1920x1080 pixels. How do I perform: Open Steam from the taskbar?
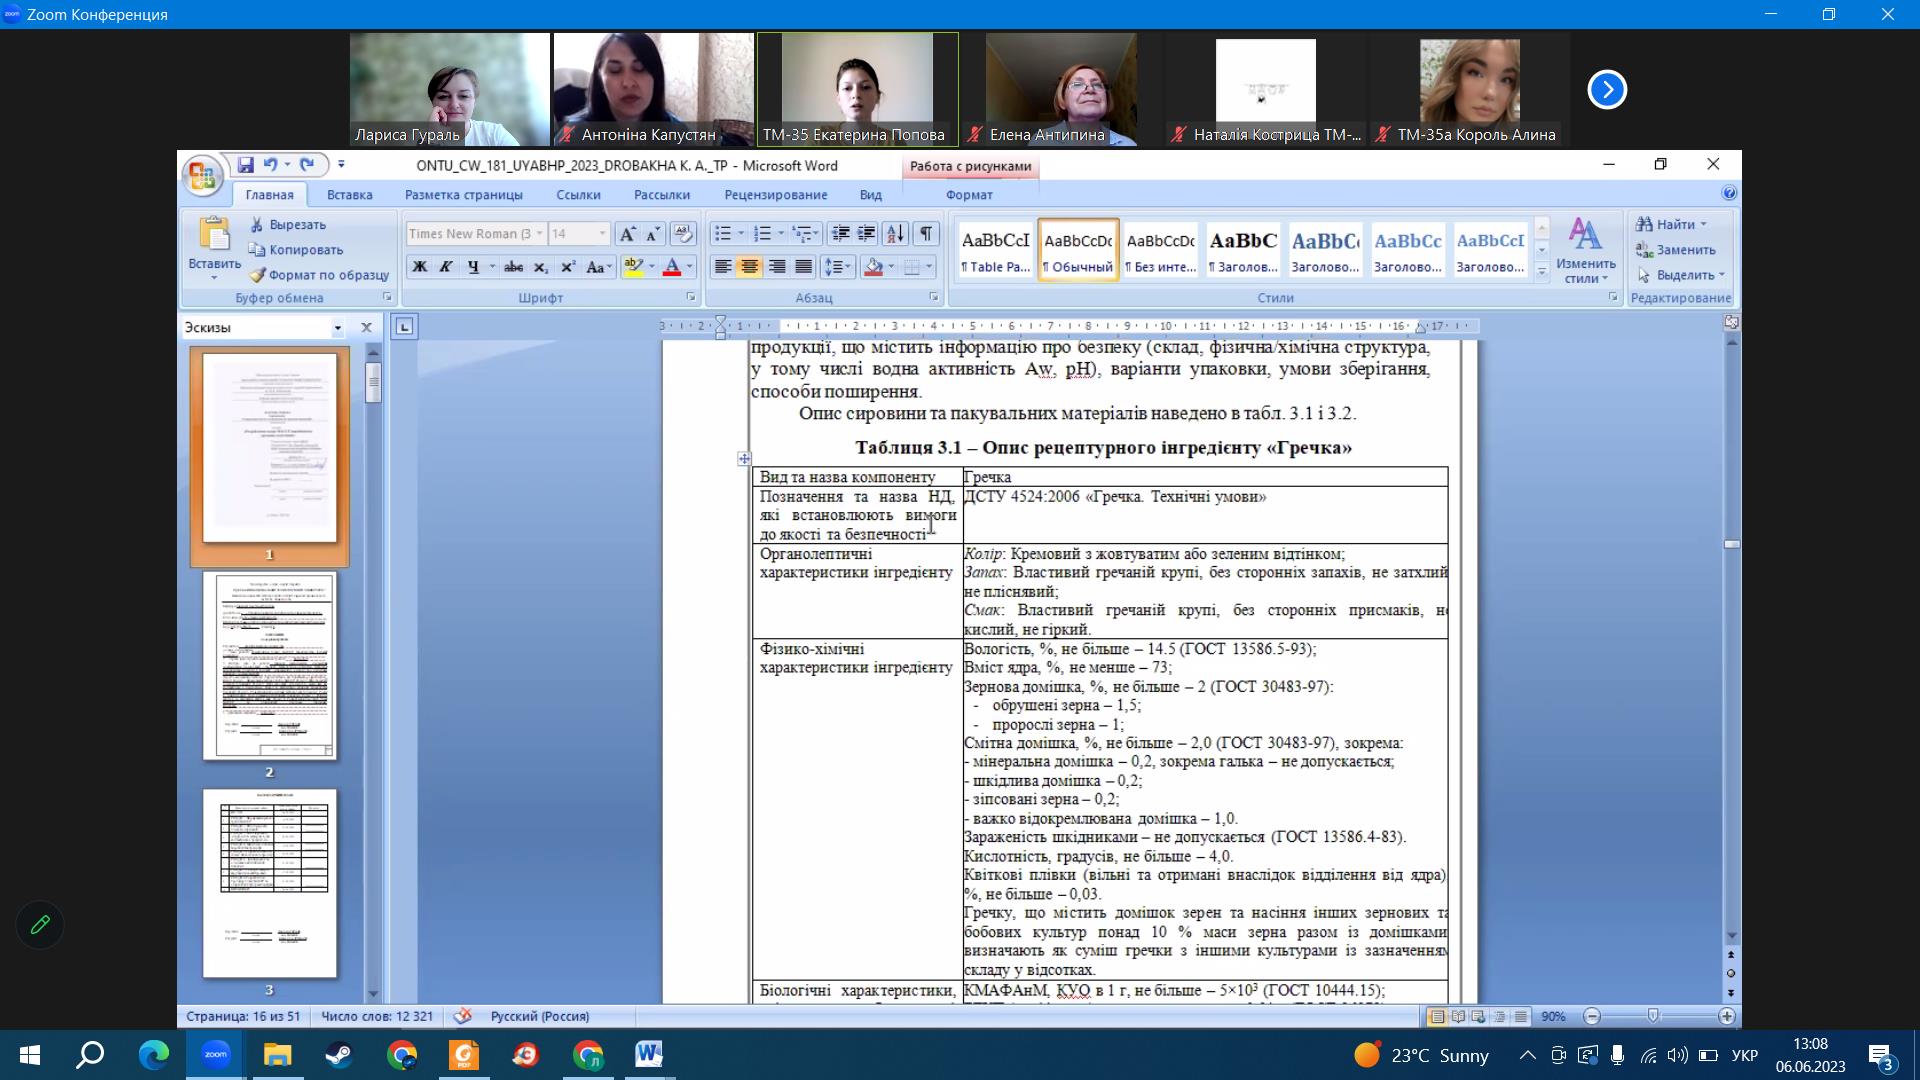click(339, 1055)
